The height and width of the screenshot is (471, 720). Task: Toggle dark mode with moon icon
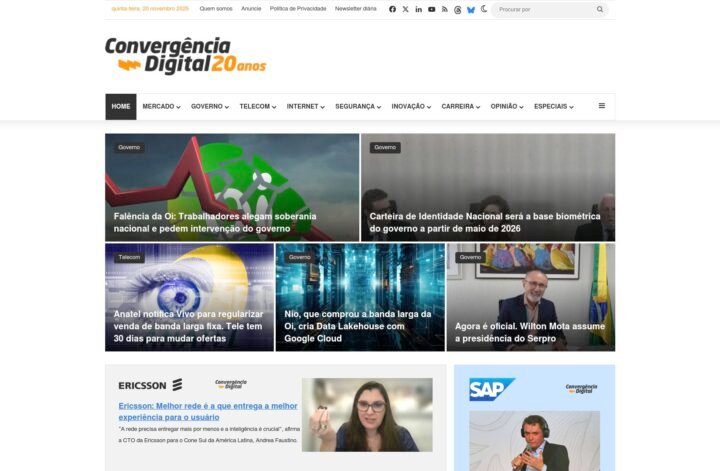click(484, 9)
